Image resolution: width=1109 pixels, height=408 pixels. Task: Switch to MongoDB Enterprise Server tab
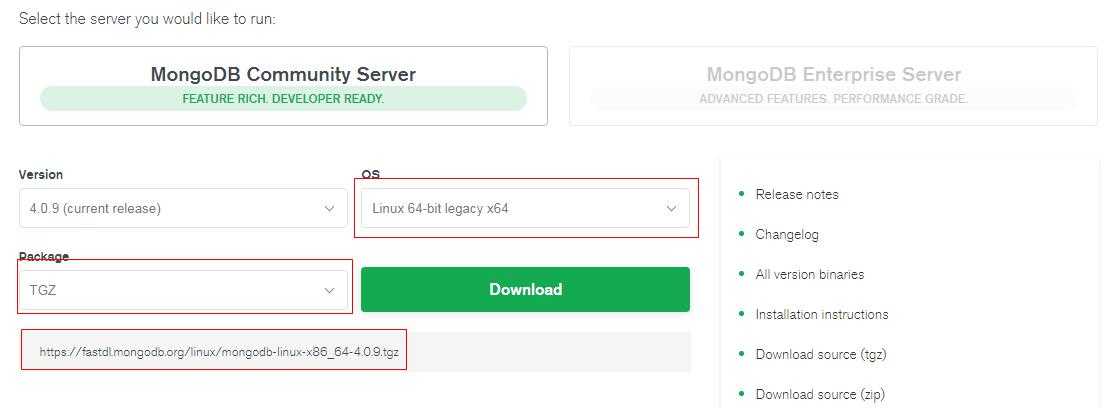click(833, 86)
